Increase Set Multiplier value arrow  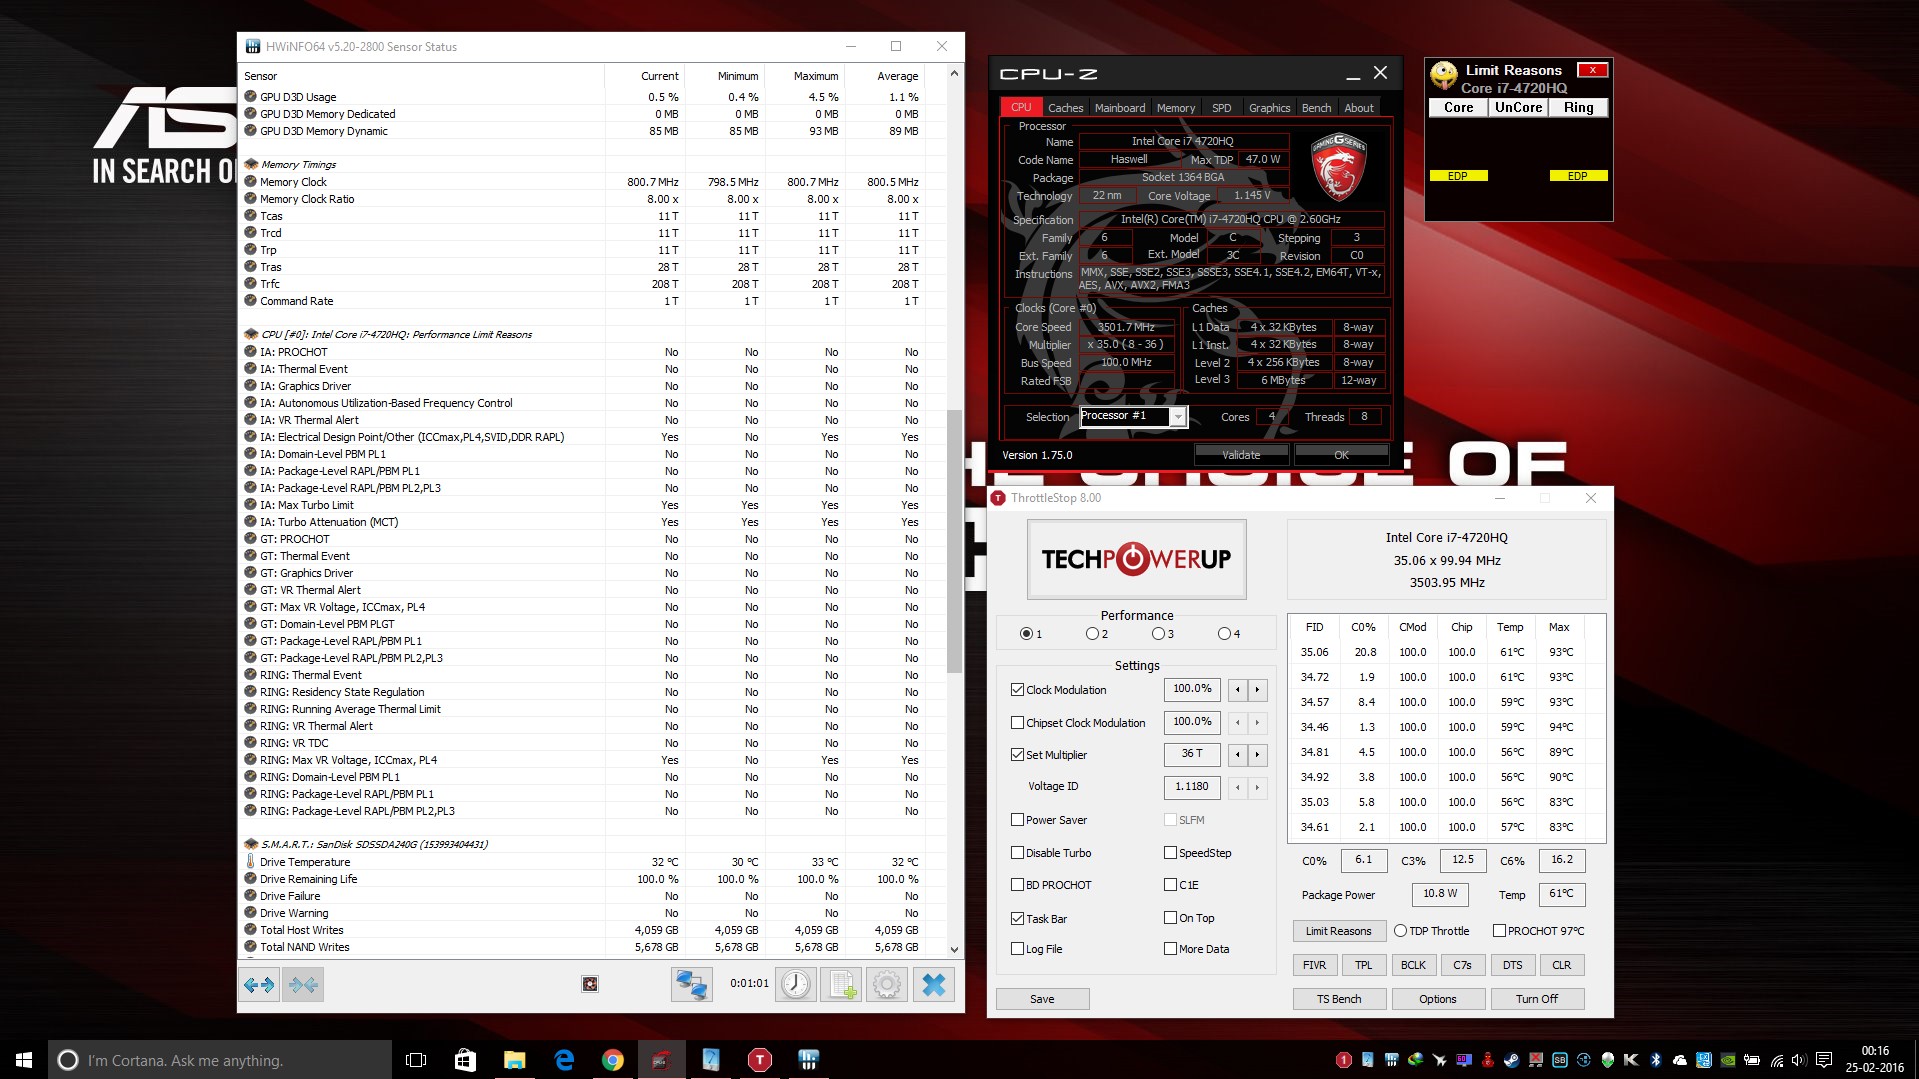click(x=1257, y=755)
